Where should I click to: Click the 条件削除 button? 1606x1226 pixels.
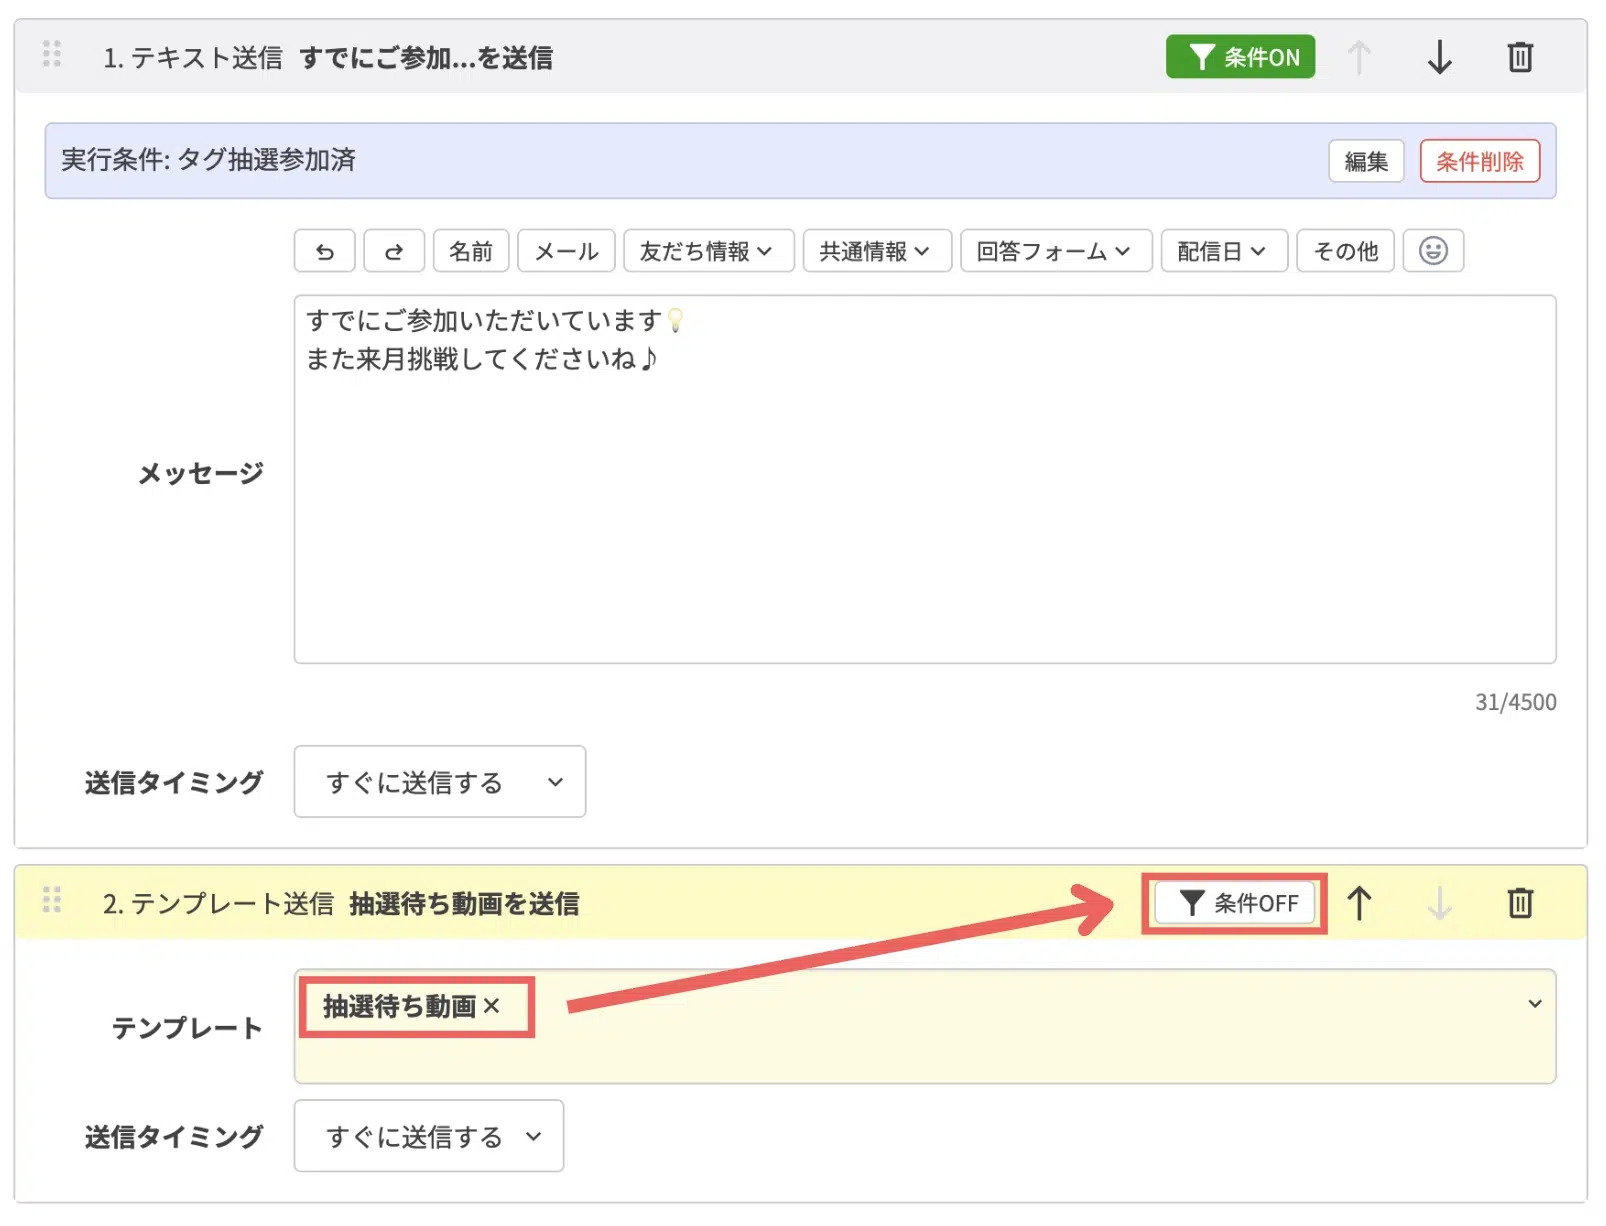click(x=1479, y=161)
